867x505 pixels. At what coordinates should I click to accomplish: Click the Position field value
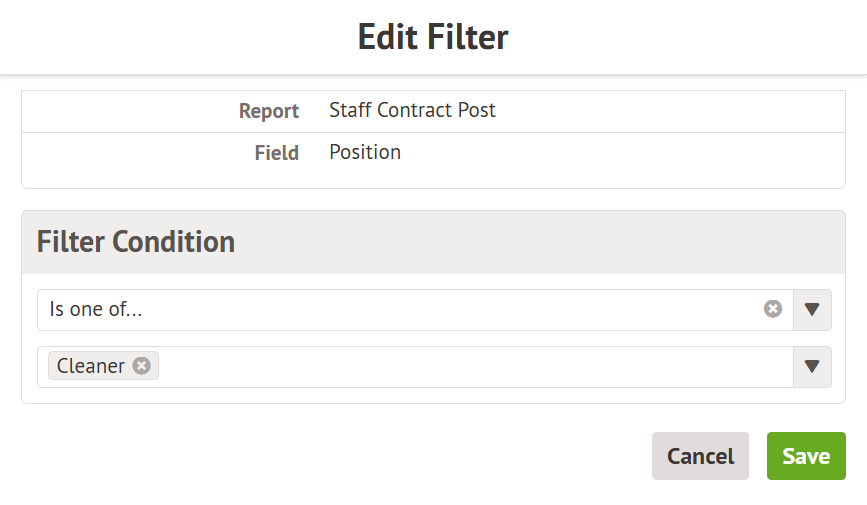pyautogui.click(x=365, y=153)
